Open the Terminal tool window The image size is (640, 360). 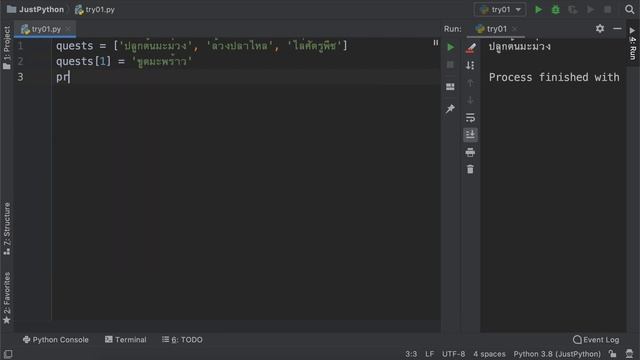pyautogui.click(x=126, y=340)
